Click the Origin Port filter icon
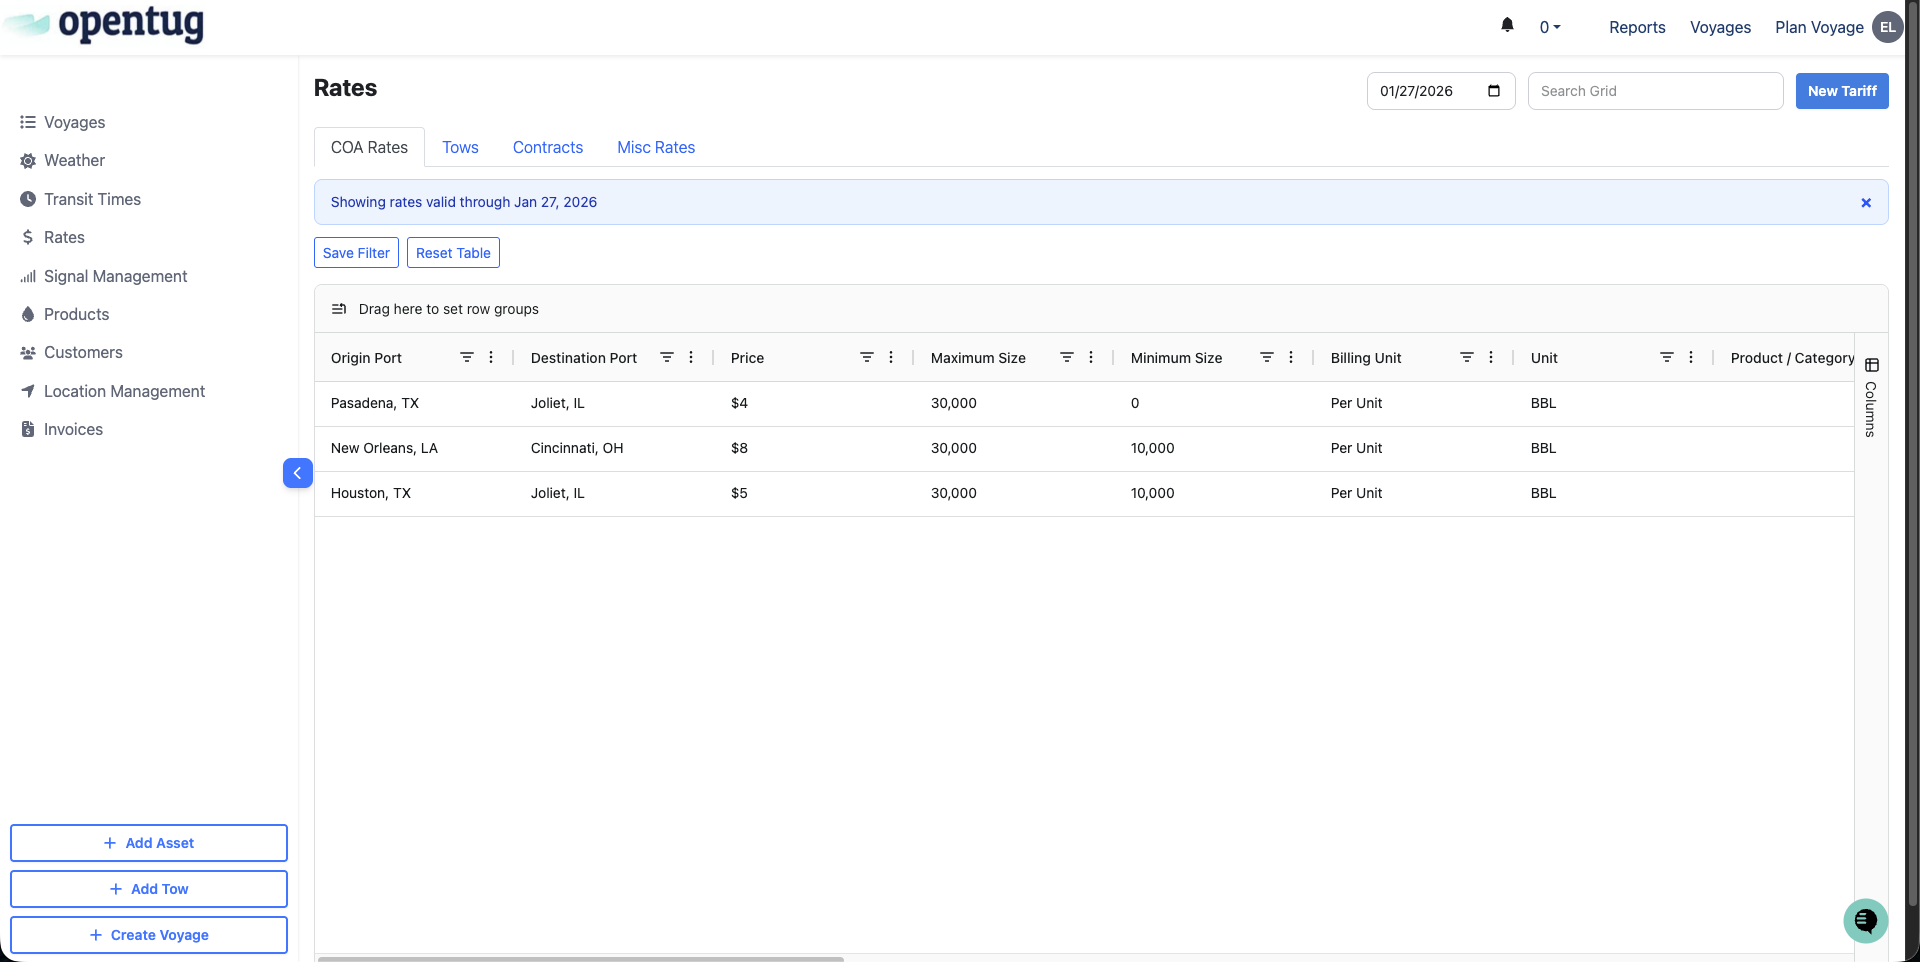The width and height of the screenshot is (1920, 962). (466, 358)
